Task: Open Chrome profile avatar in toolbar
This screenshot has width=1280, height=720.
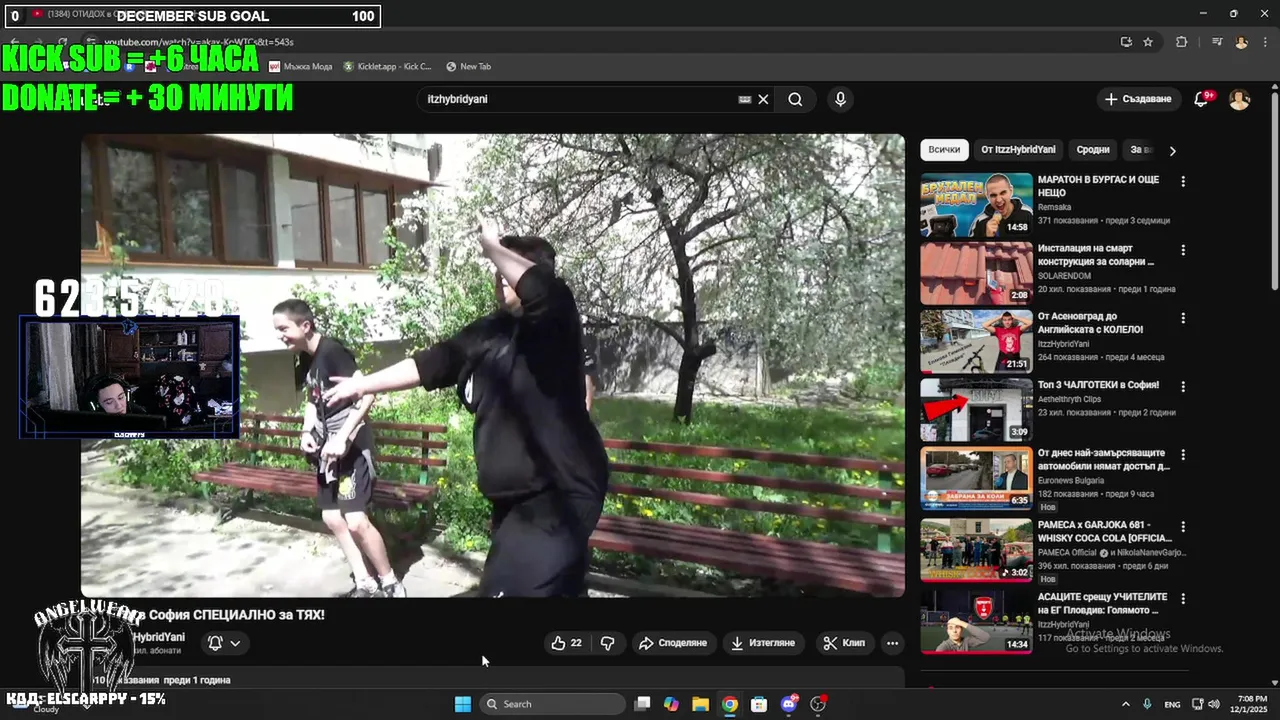Action: pyautogui.click(x=1241, y=42)
